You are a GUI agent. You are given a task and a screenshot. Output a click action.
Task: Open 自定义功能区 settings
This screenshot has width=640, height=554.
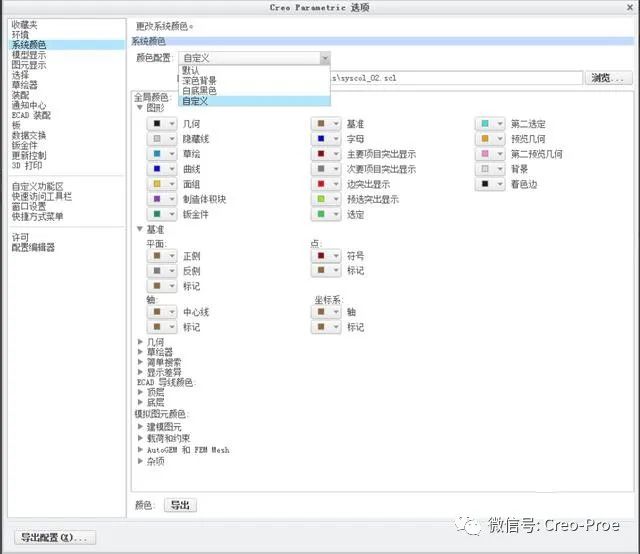38,187
